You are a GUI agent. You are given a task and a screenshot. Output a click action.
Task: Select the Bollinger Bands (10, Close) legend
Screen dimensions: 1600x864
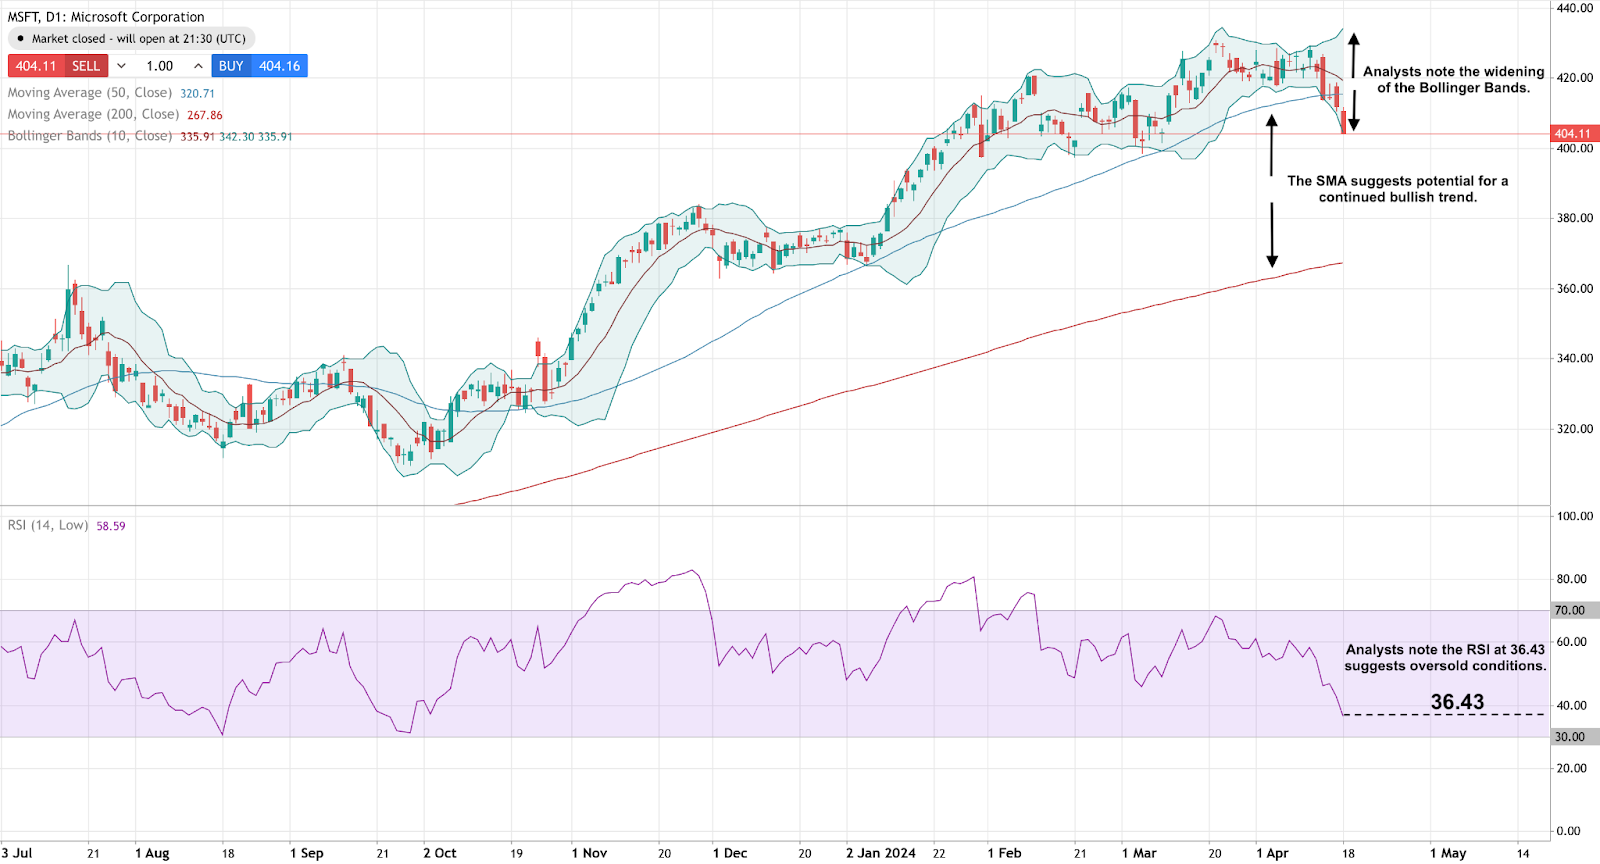click(90, 136)
